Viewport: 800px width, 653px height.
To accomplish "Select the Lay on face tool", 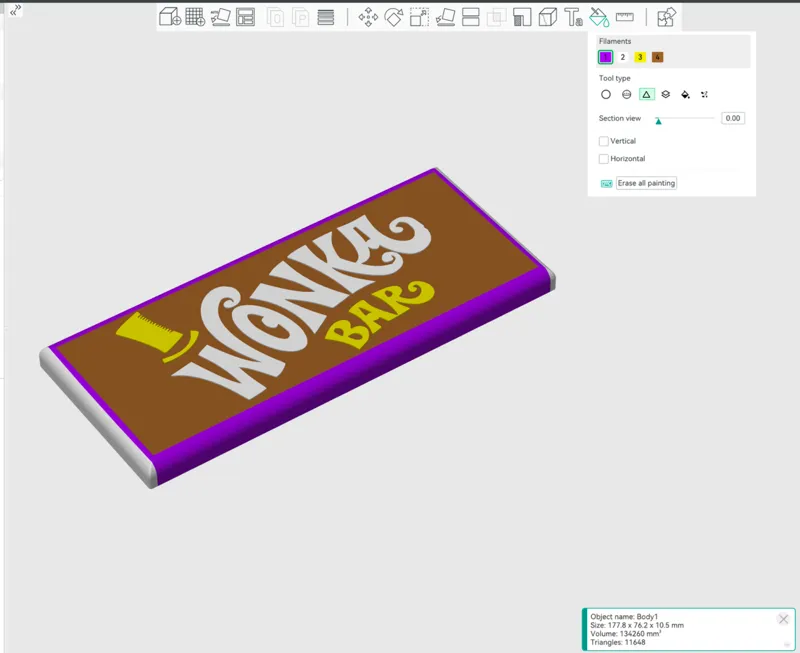I will point(445,17).
